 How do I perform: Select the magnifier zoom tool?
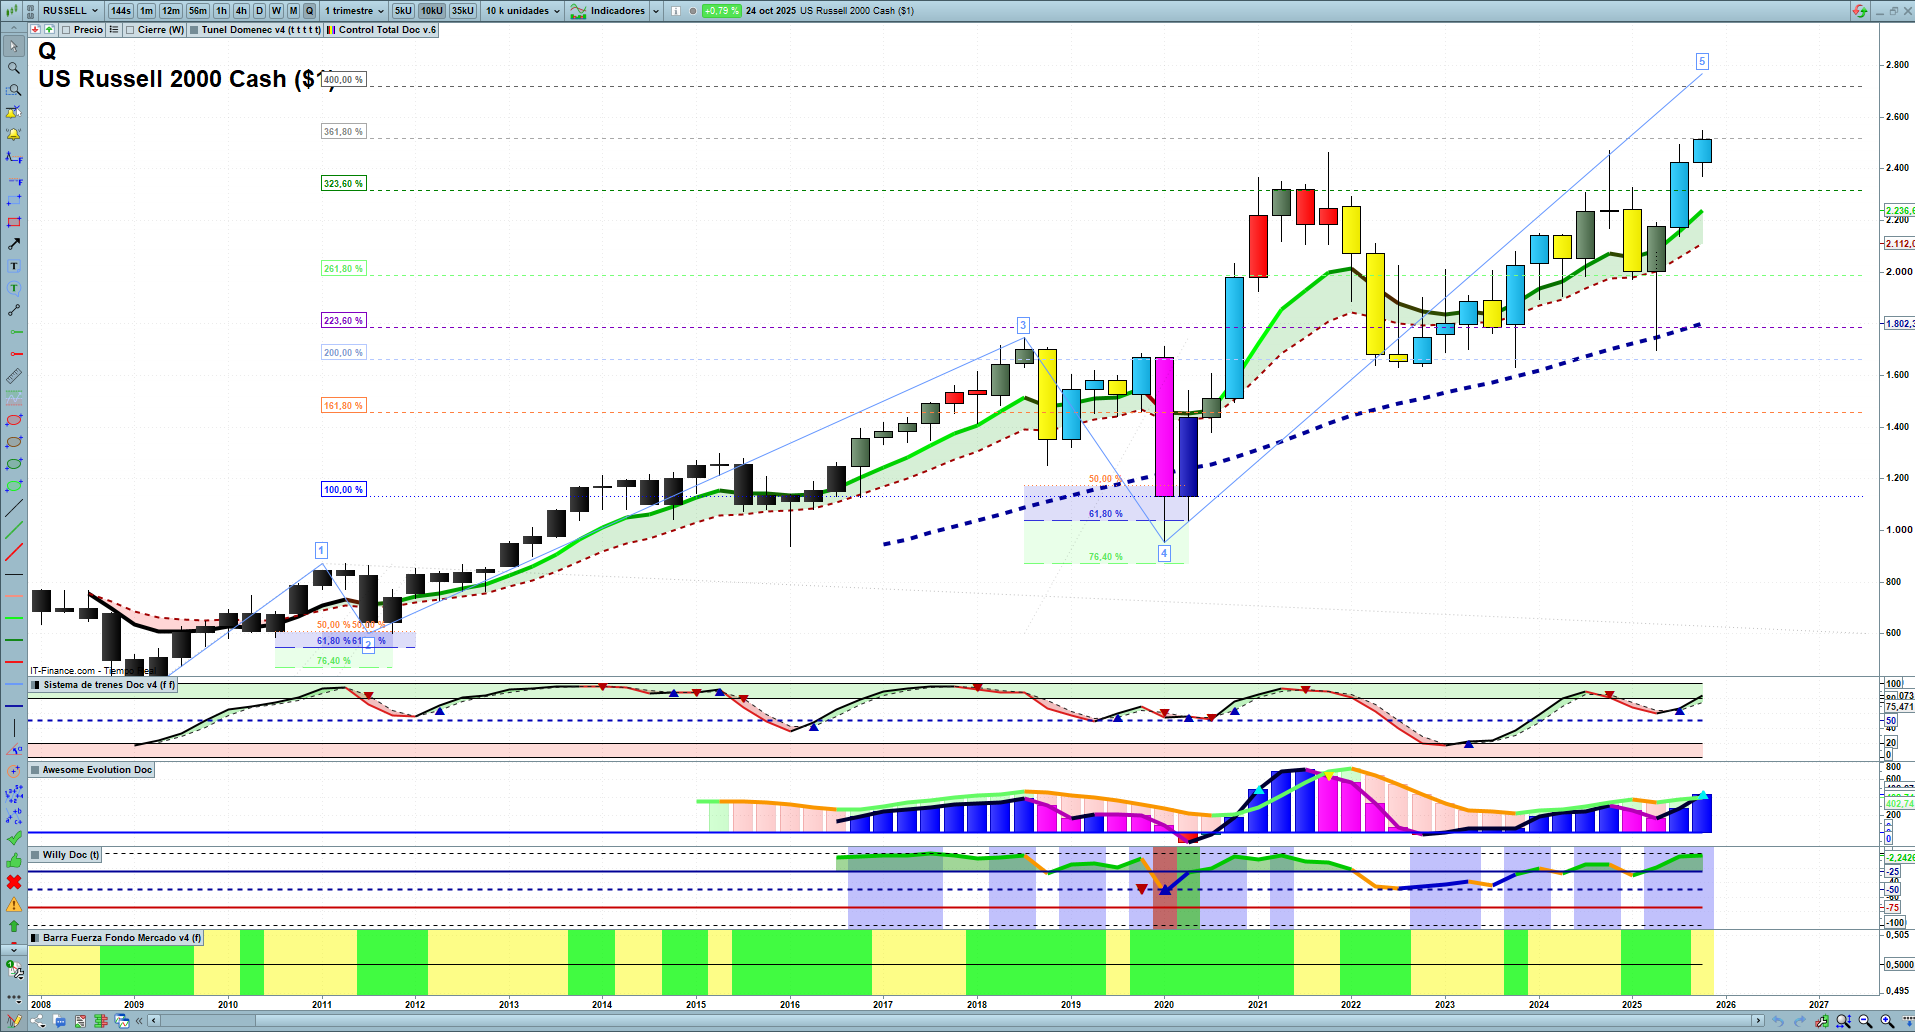(14, 68)
